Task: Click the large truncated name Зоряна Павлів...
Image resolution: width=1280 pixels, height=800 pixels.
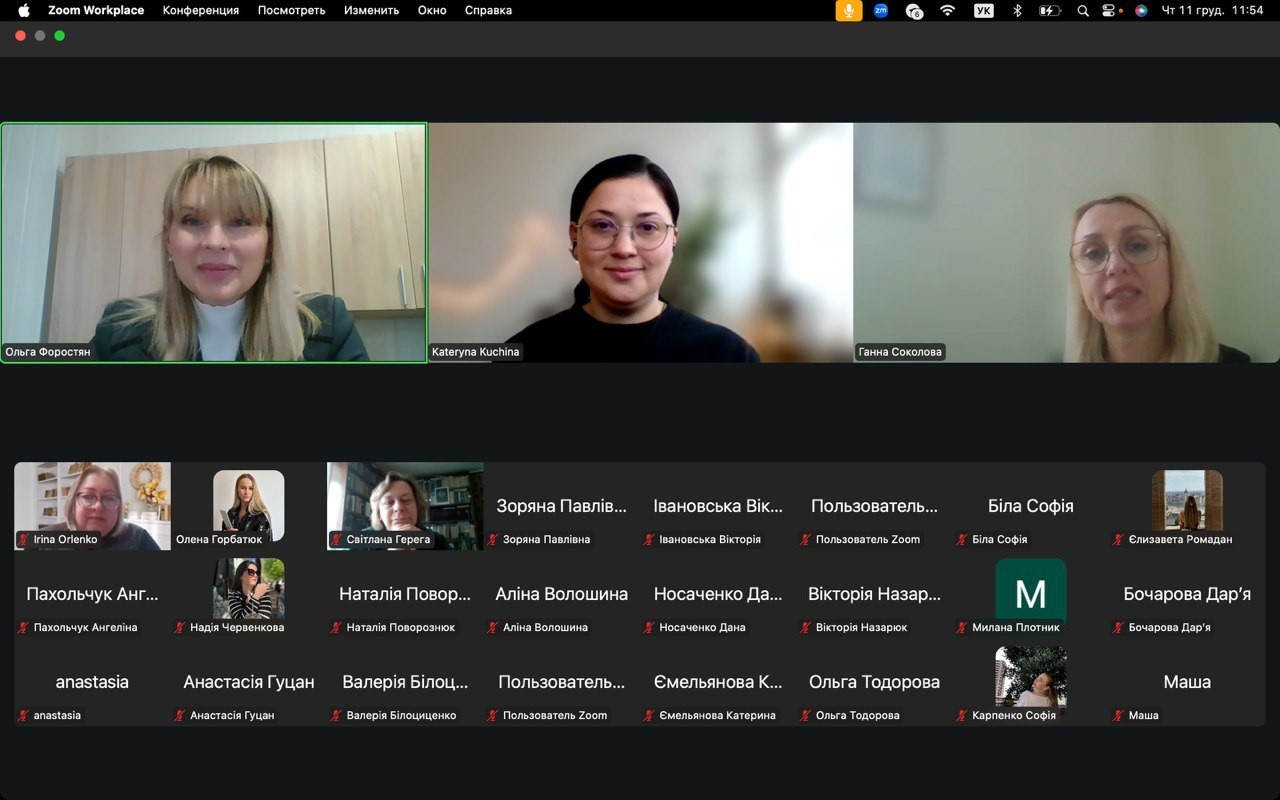Action: [x=562, y=506]
